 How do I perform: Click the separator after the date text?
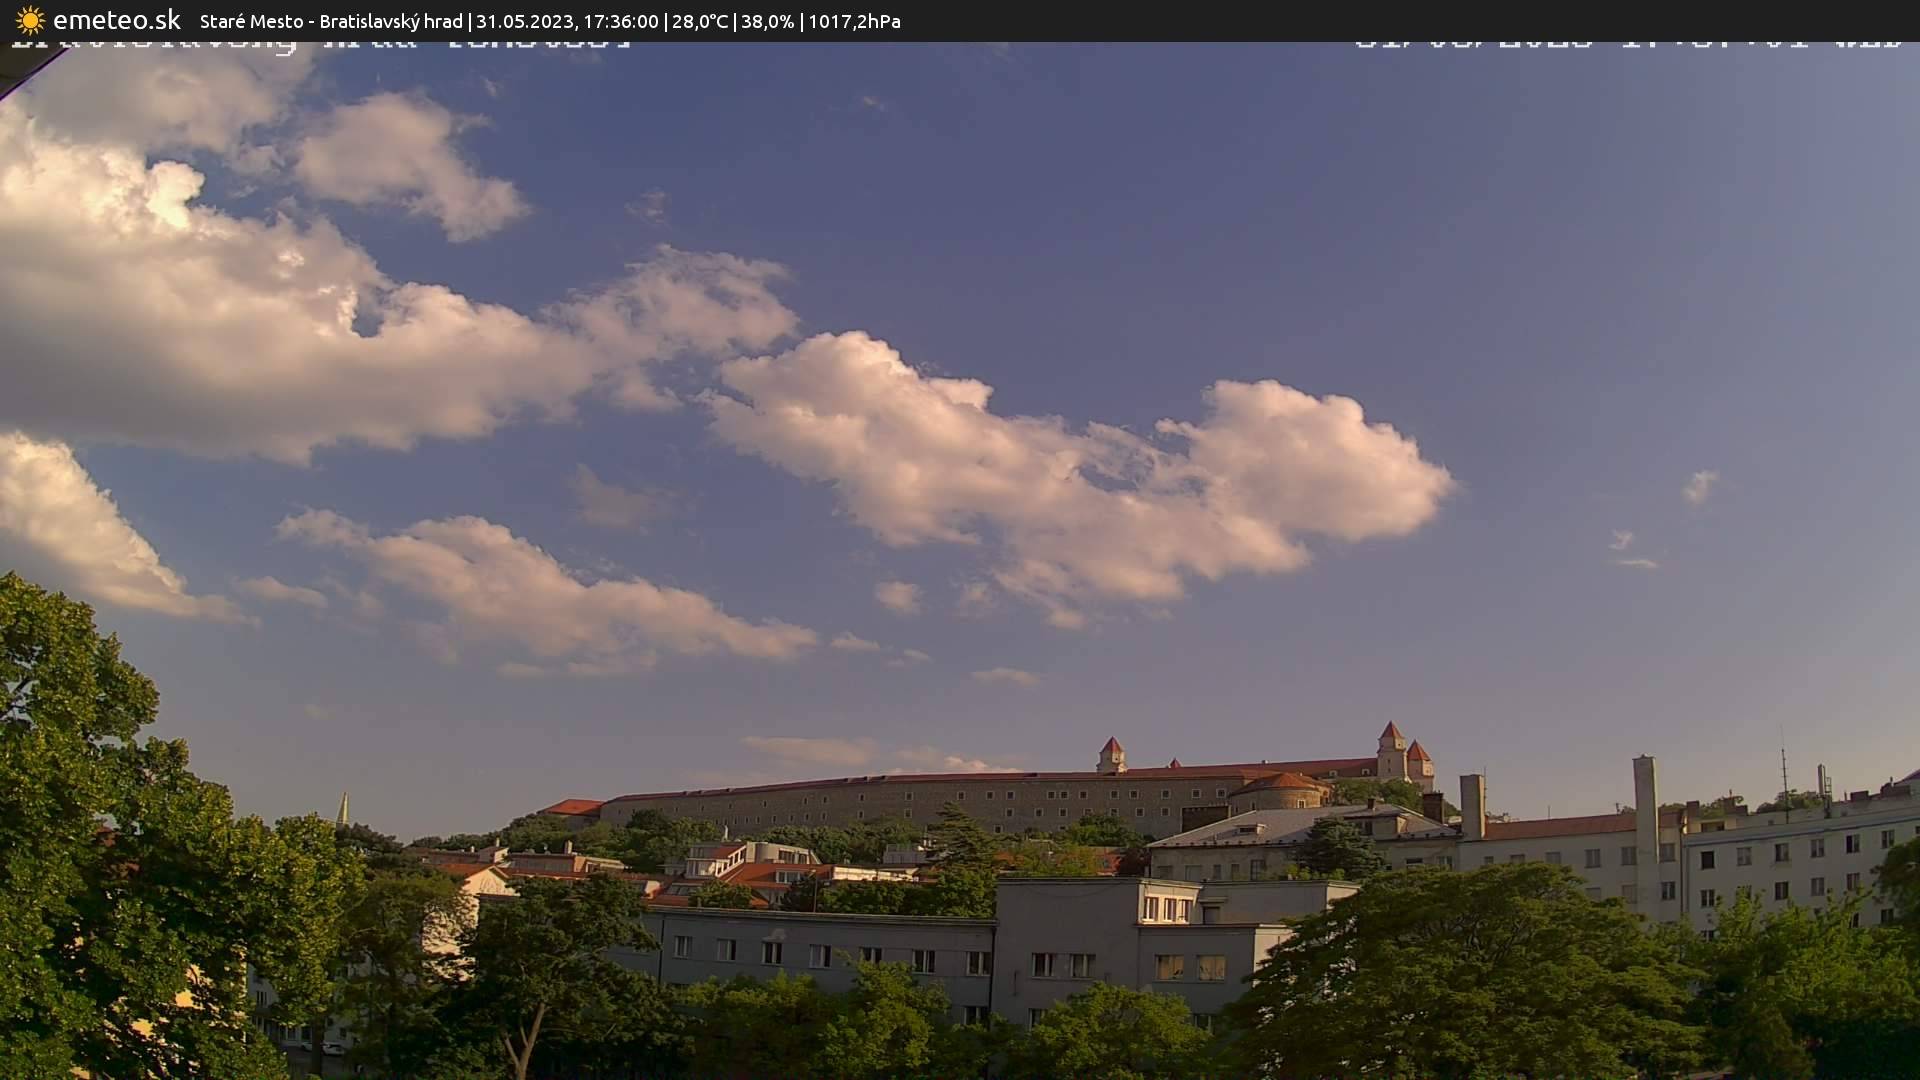click(664, 20)
